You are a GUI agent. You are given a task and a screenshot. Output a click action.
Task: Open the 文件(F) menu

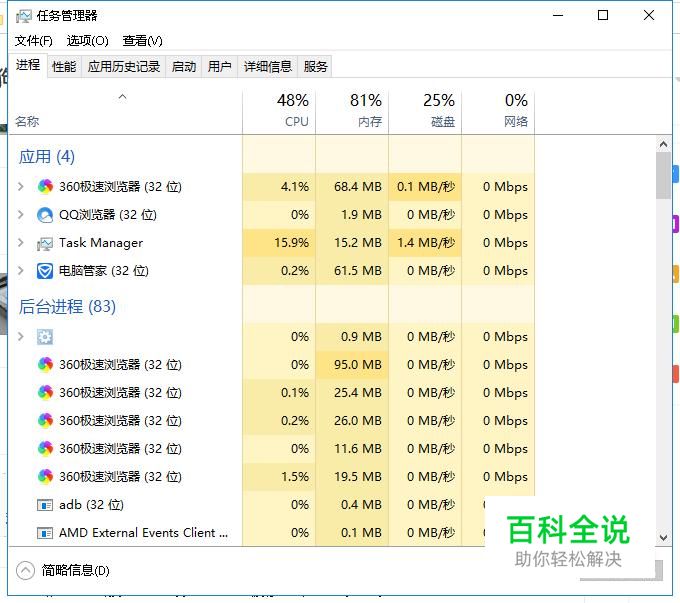(33, 41)
